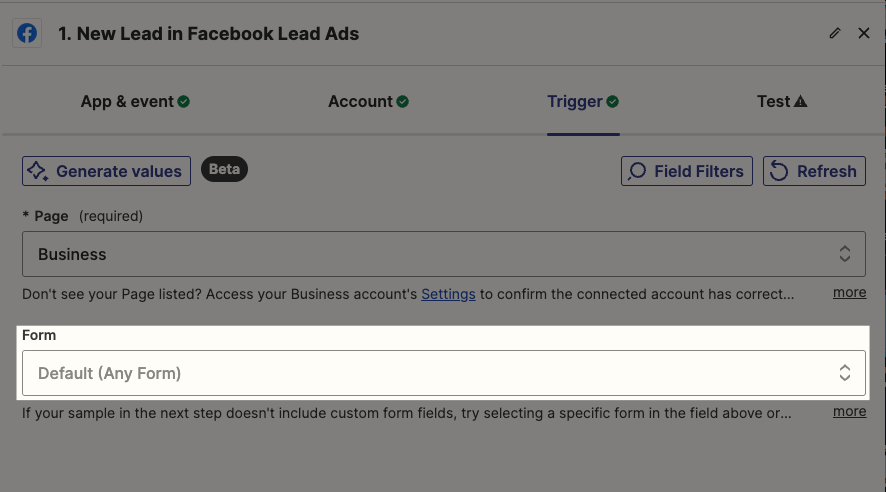Select the Trigger tab

pos(574,102)
